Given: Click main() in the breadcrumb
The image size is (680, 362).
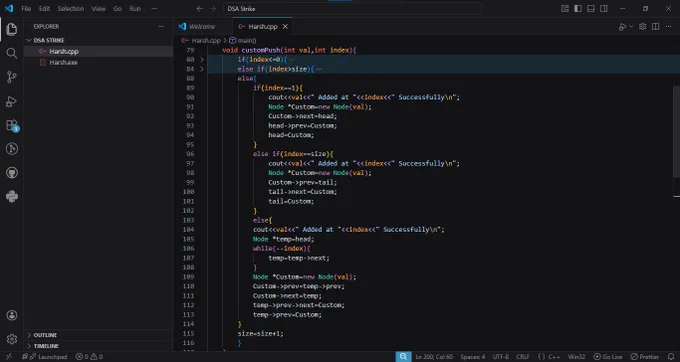Looking at the screenshot, I should tap(247, 40).
